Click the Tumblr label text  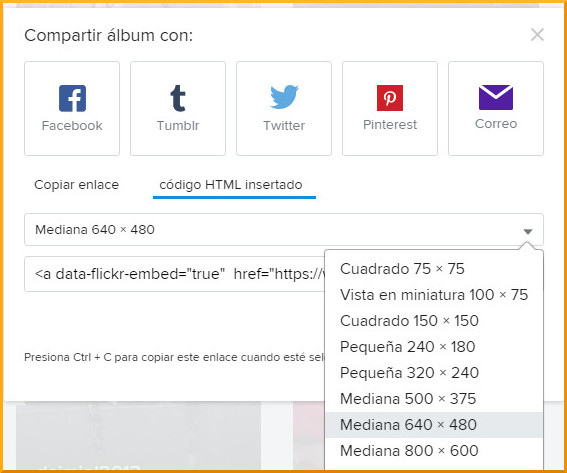[x=178, y=125]
